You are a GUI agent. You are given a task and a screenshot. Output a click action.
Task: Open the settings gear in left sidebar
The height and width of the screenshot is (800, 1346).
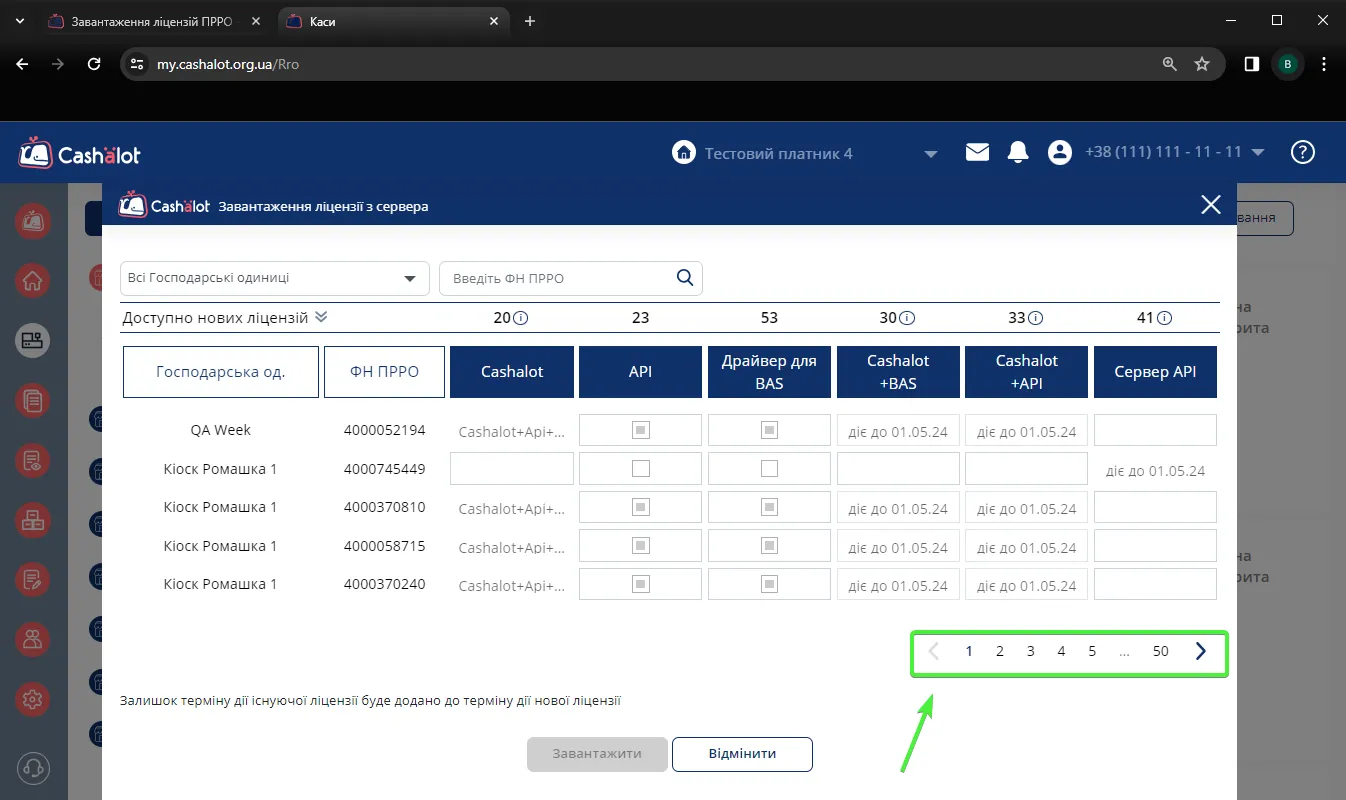click(33, 699)
